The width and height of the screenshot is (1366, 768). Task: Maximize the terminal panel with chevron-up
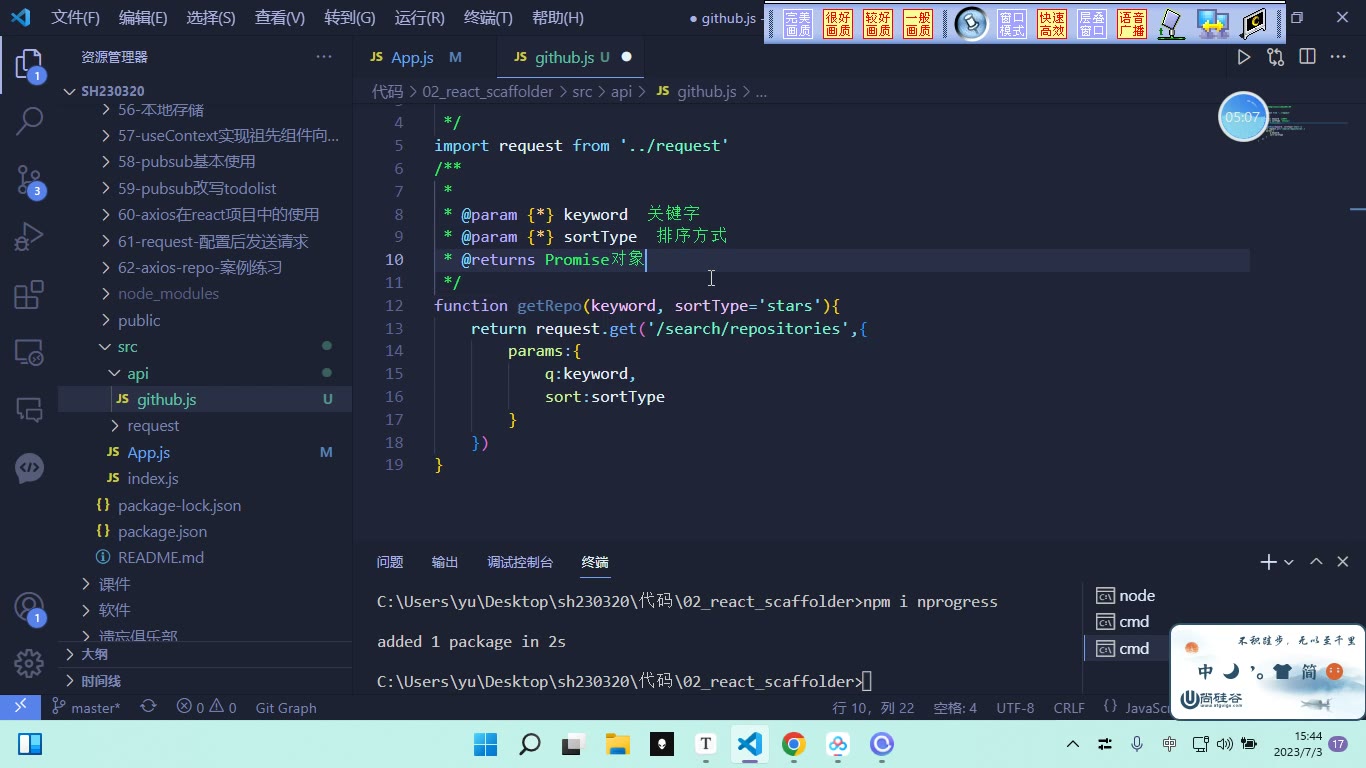click(1316, 562)
